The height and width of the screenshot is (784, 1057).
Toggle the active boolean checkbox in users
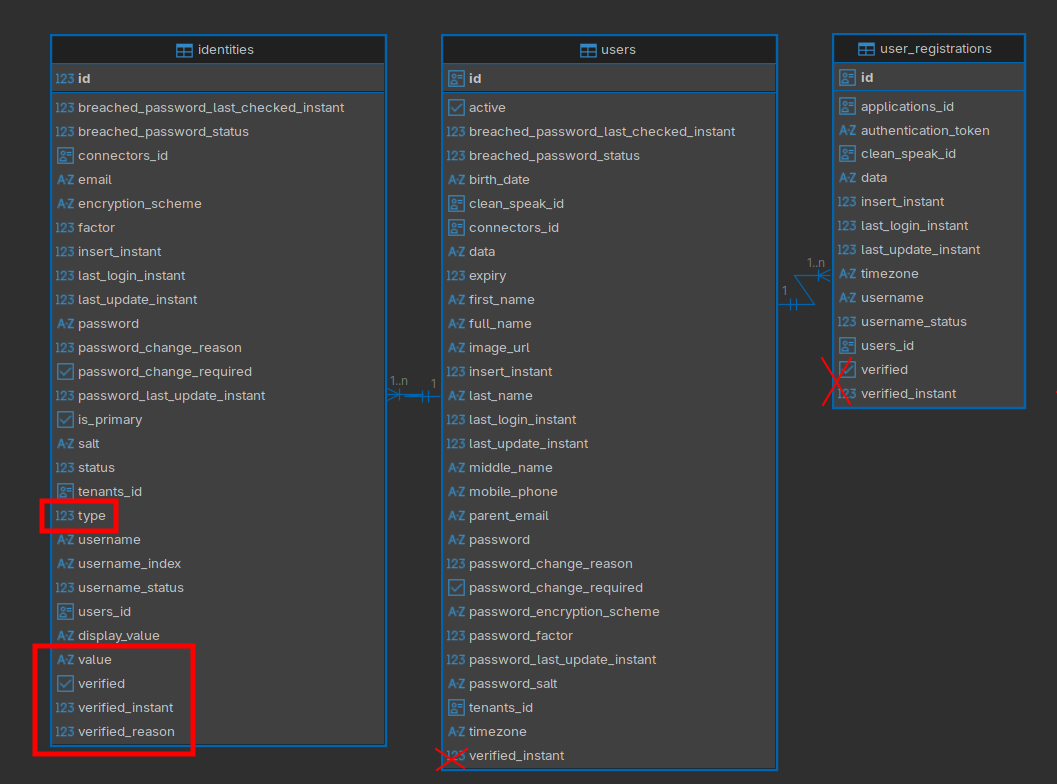[x=455, y=106]
